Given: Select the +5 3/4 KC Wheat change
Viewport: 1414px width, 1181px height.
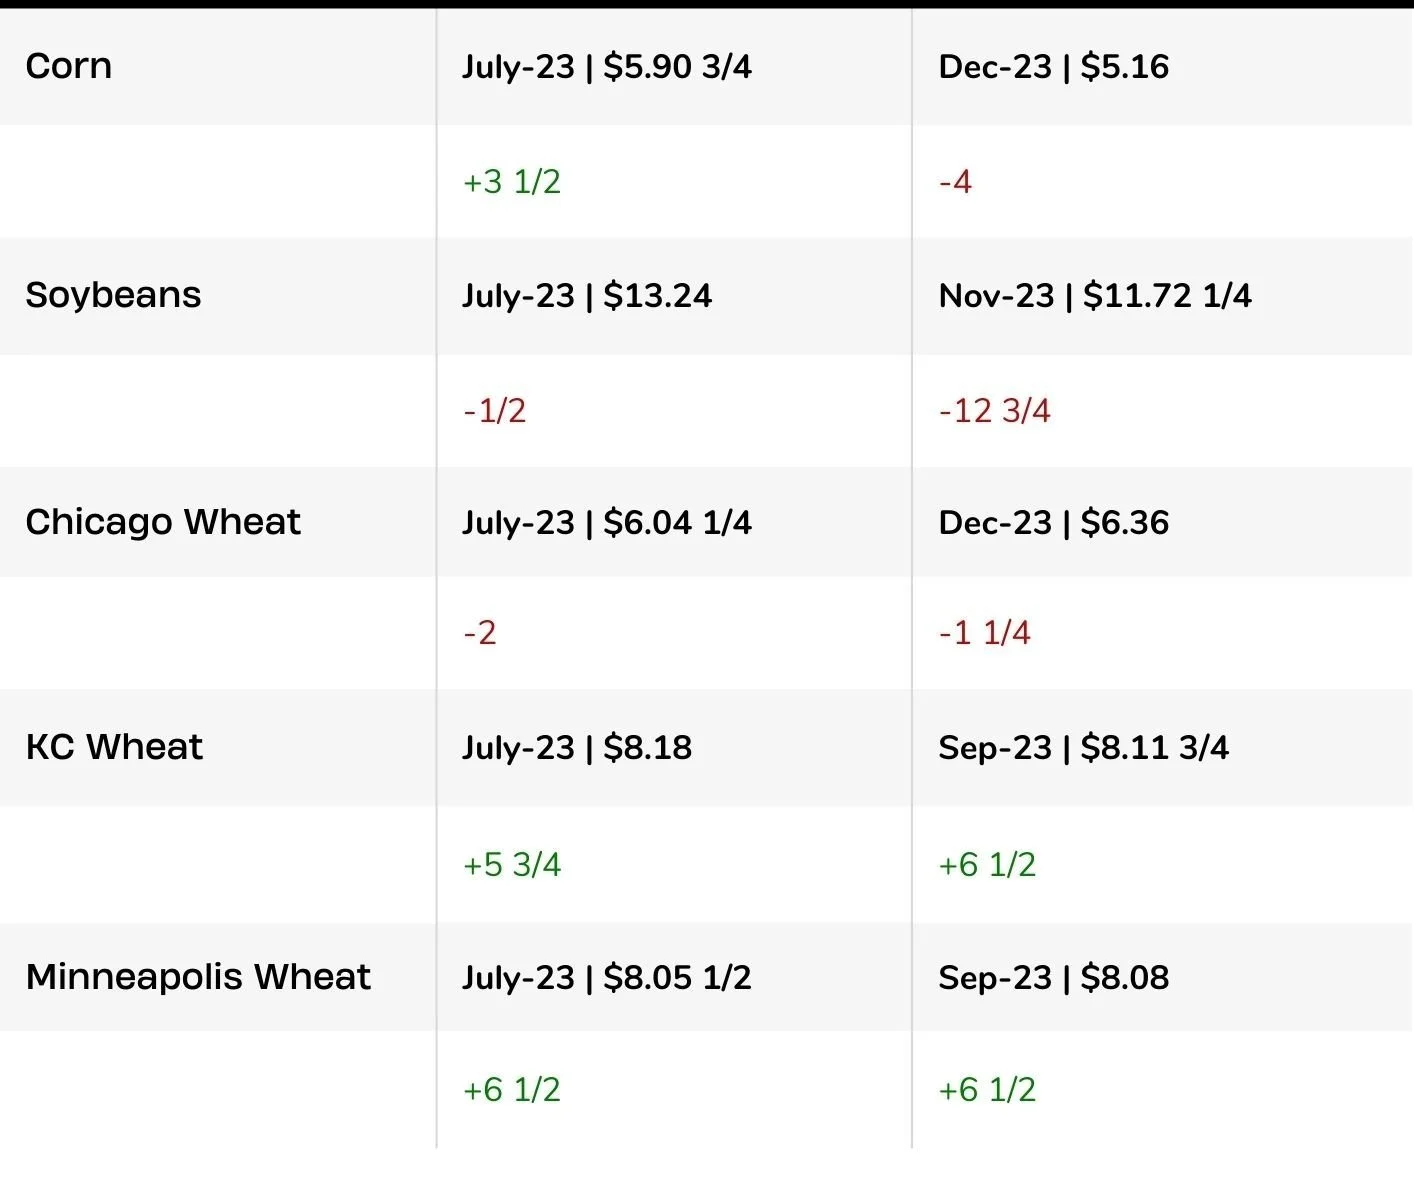Looking at the screenshot, I should coord(512,865).
